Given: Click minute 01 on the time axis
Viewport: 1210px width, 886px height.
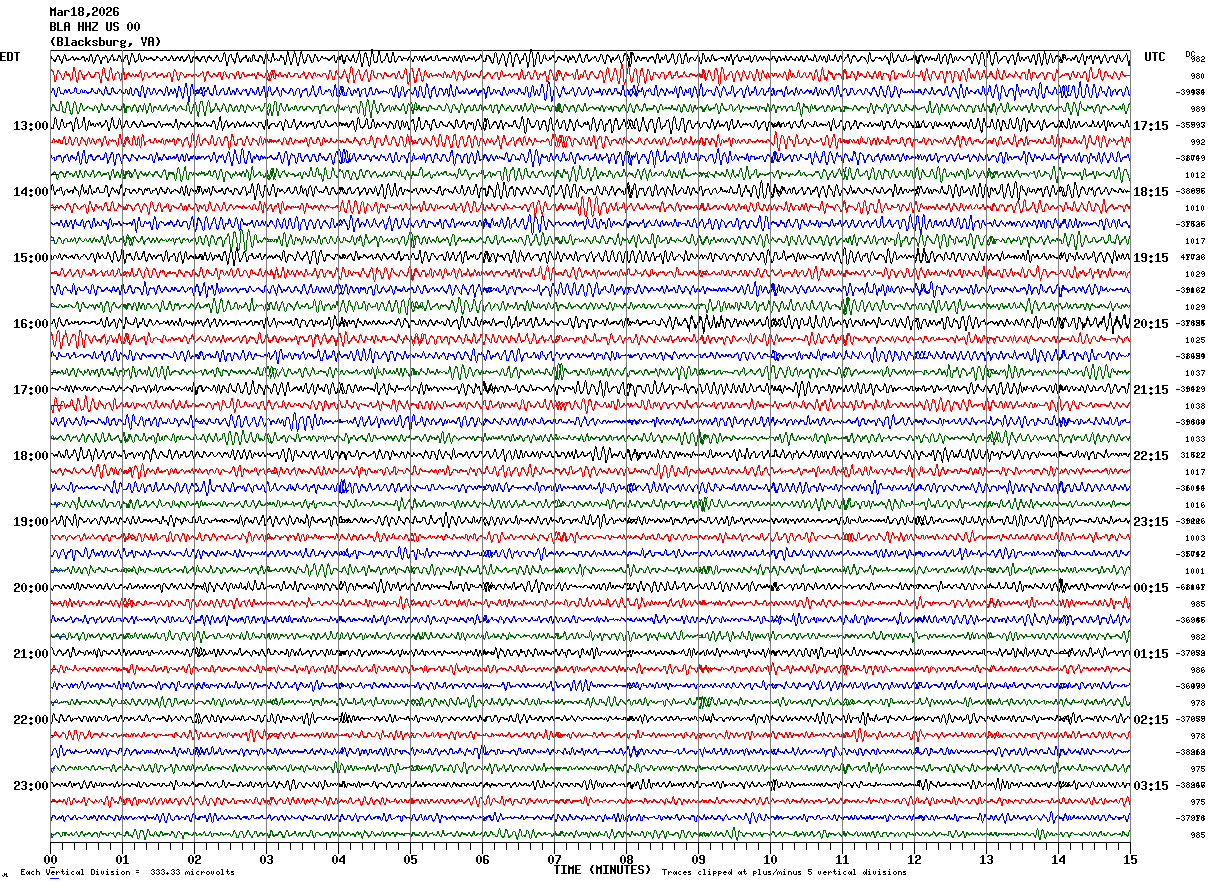Looking at the screenshot, I should pos(122,859).
